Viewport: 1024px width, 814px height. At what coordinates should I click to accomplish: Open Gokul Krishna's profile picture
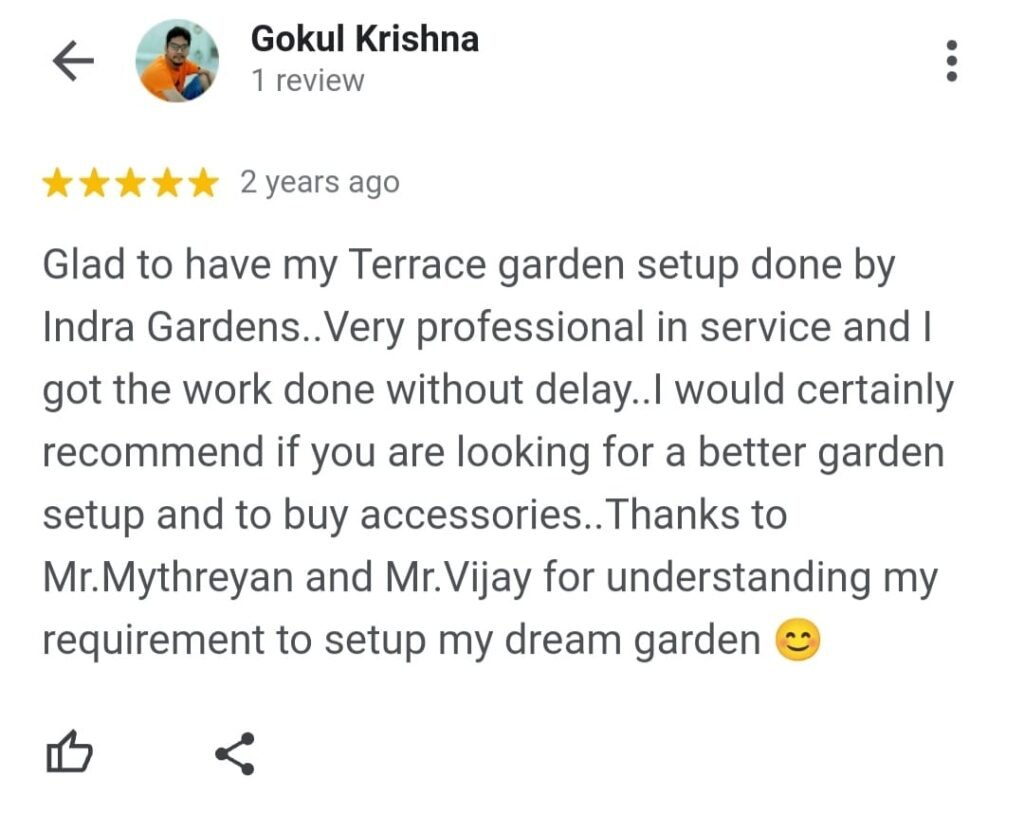tap(177, 61)
